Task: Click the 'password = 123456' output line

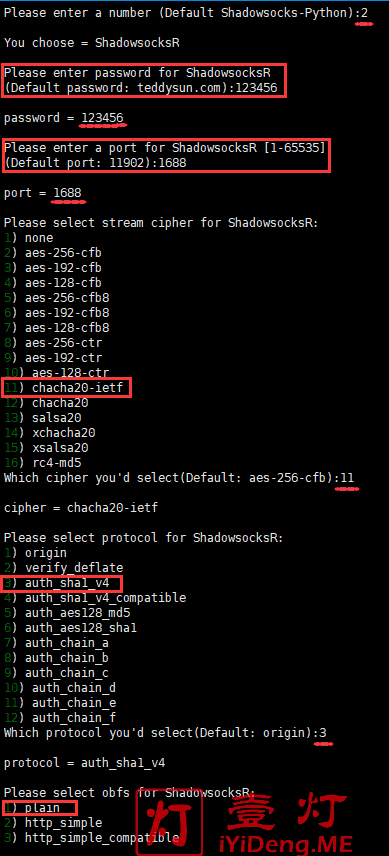Action: [63, 118]
